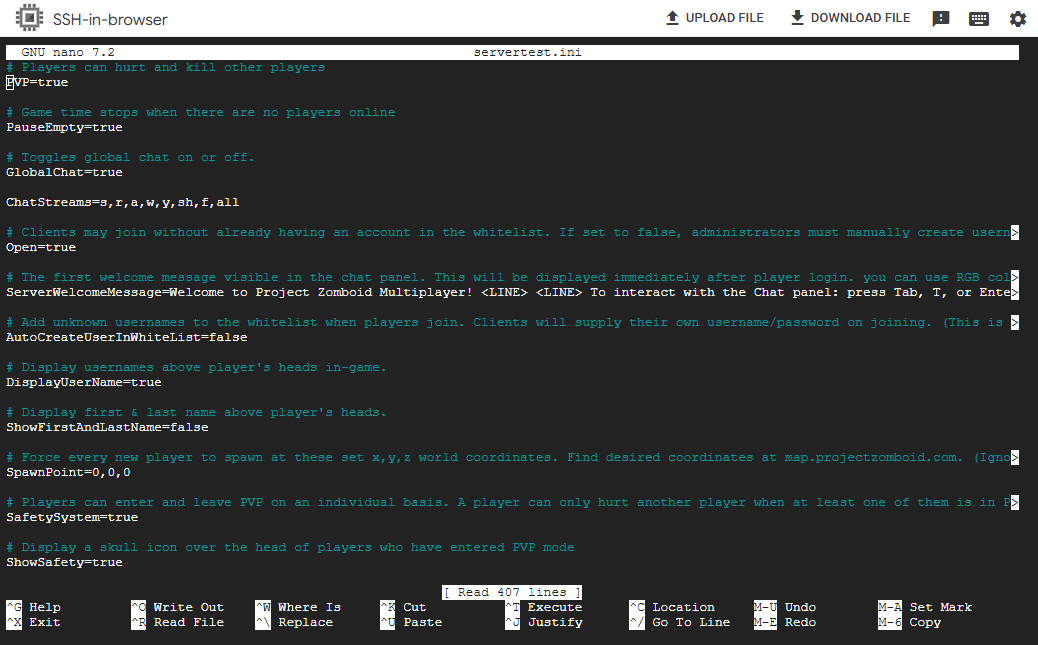Click the Open=true line
1038x645 pixels.
41,247
